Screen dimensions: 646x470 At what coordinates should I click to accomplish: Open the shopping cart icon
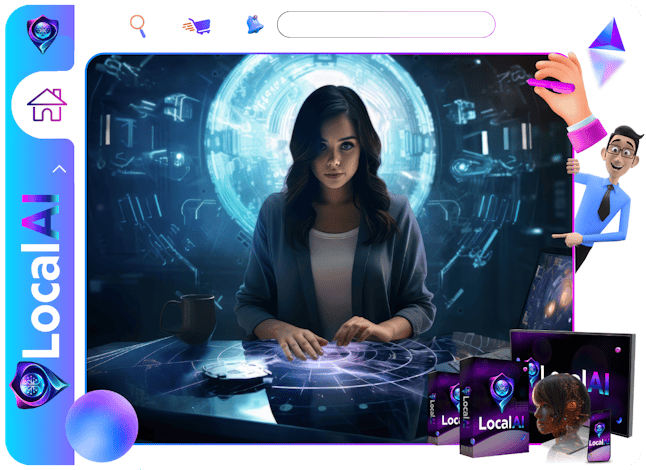[x=196, y=25]
